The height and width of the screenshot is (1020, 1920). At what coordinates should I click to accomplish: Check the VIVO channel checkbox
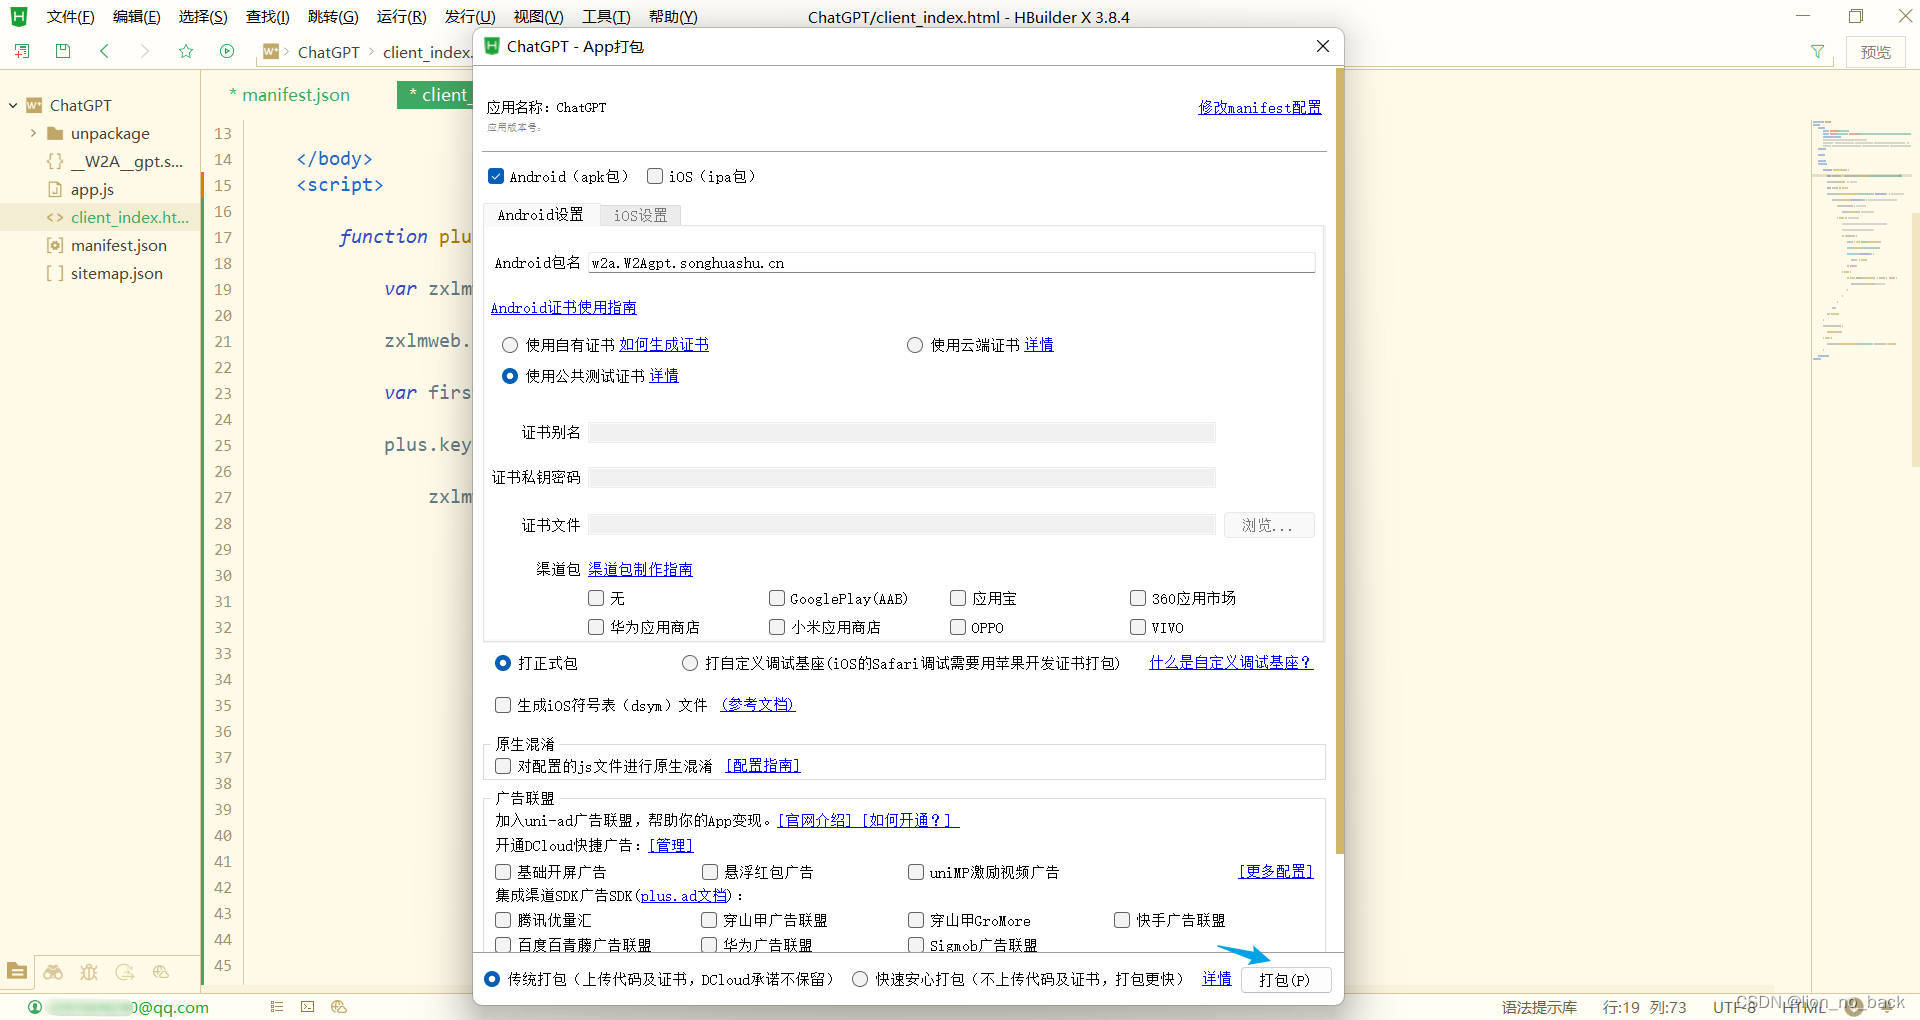[x=1138, y=627]
